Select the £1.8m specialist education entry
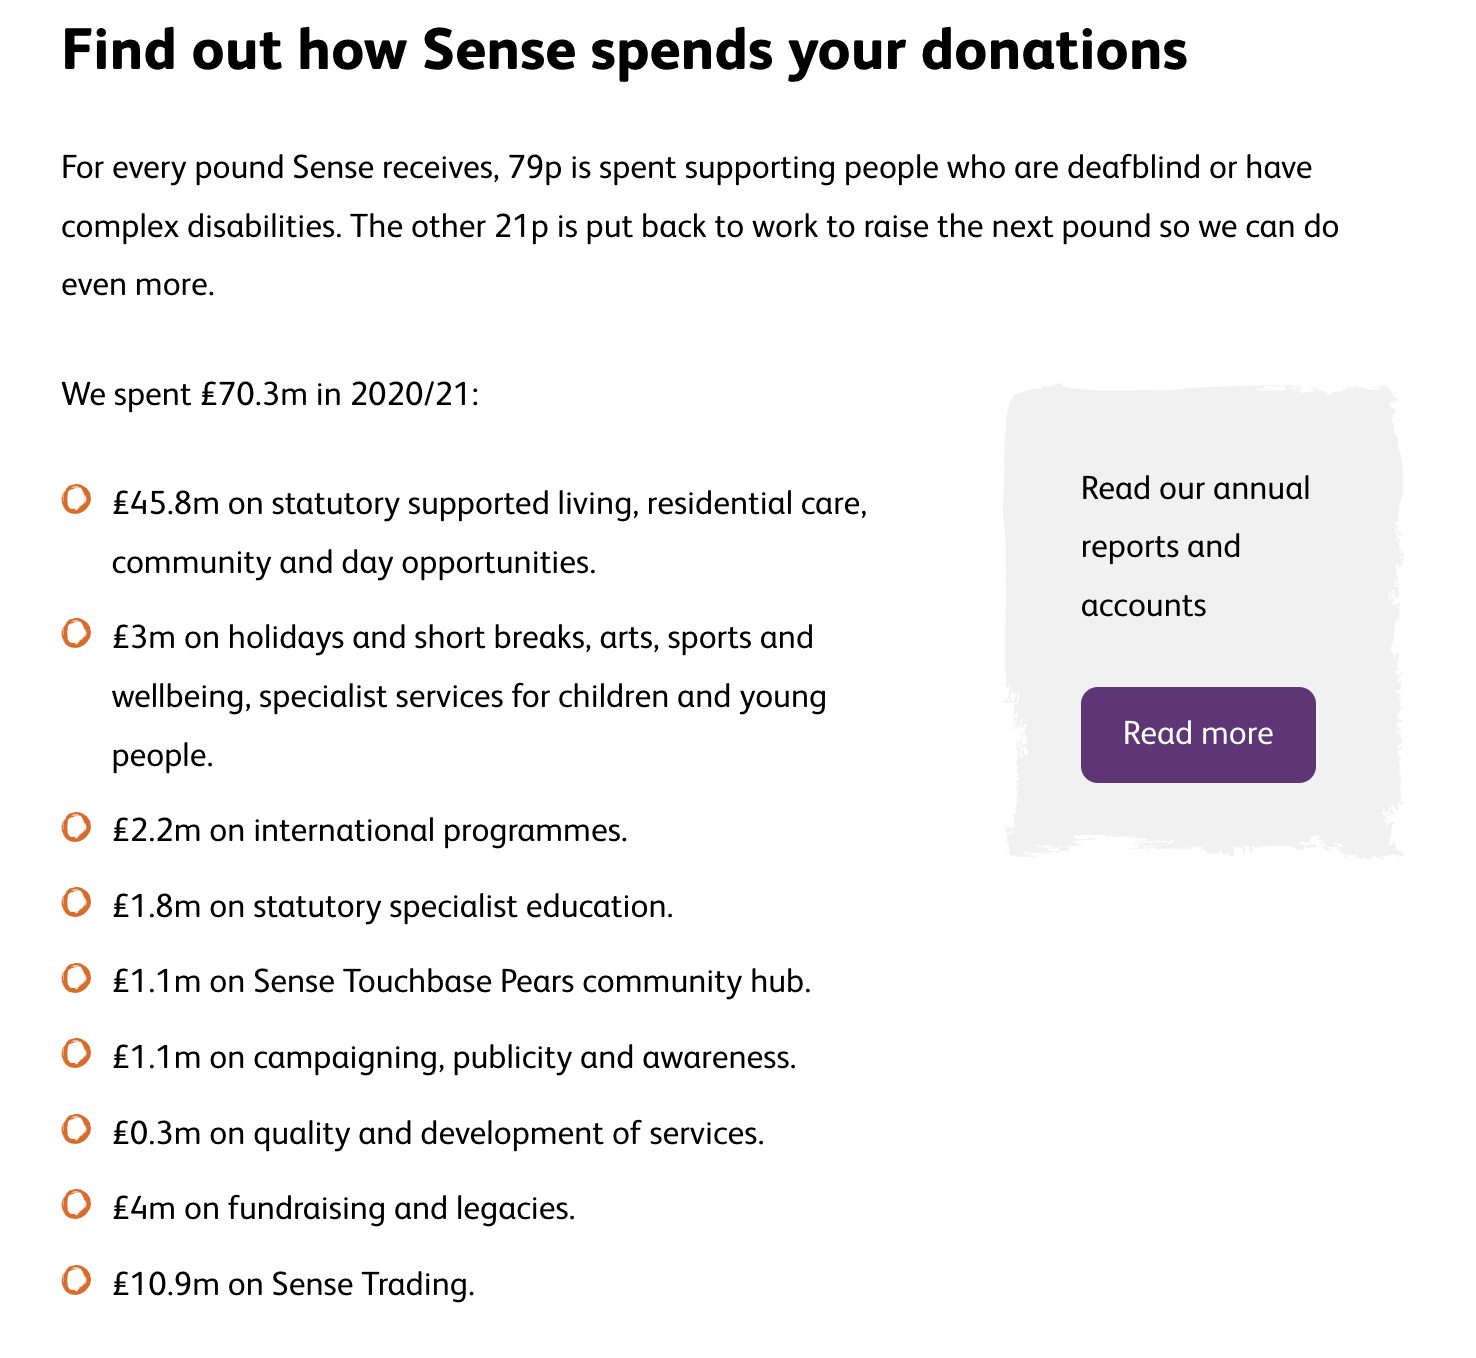 (393, 905)
